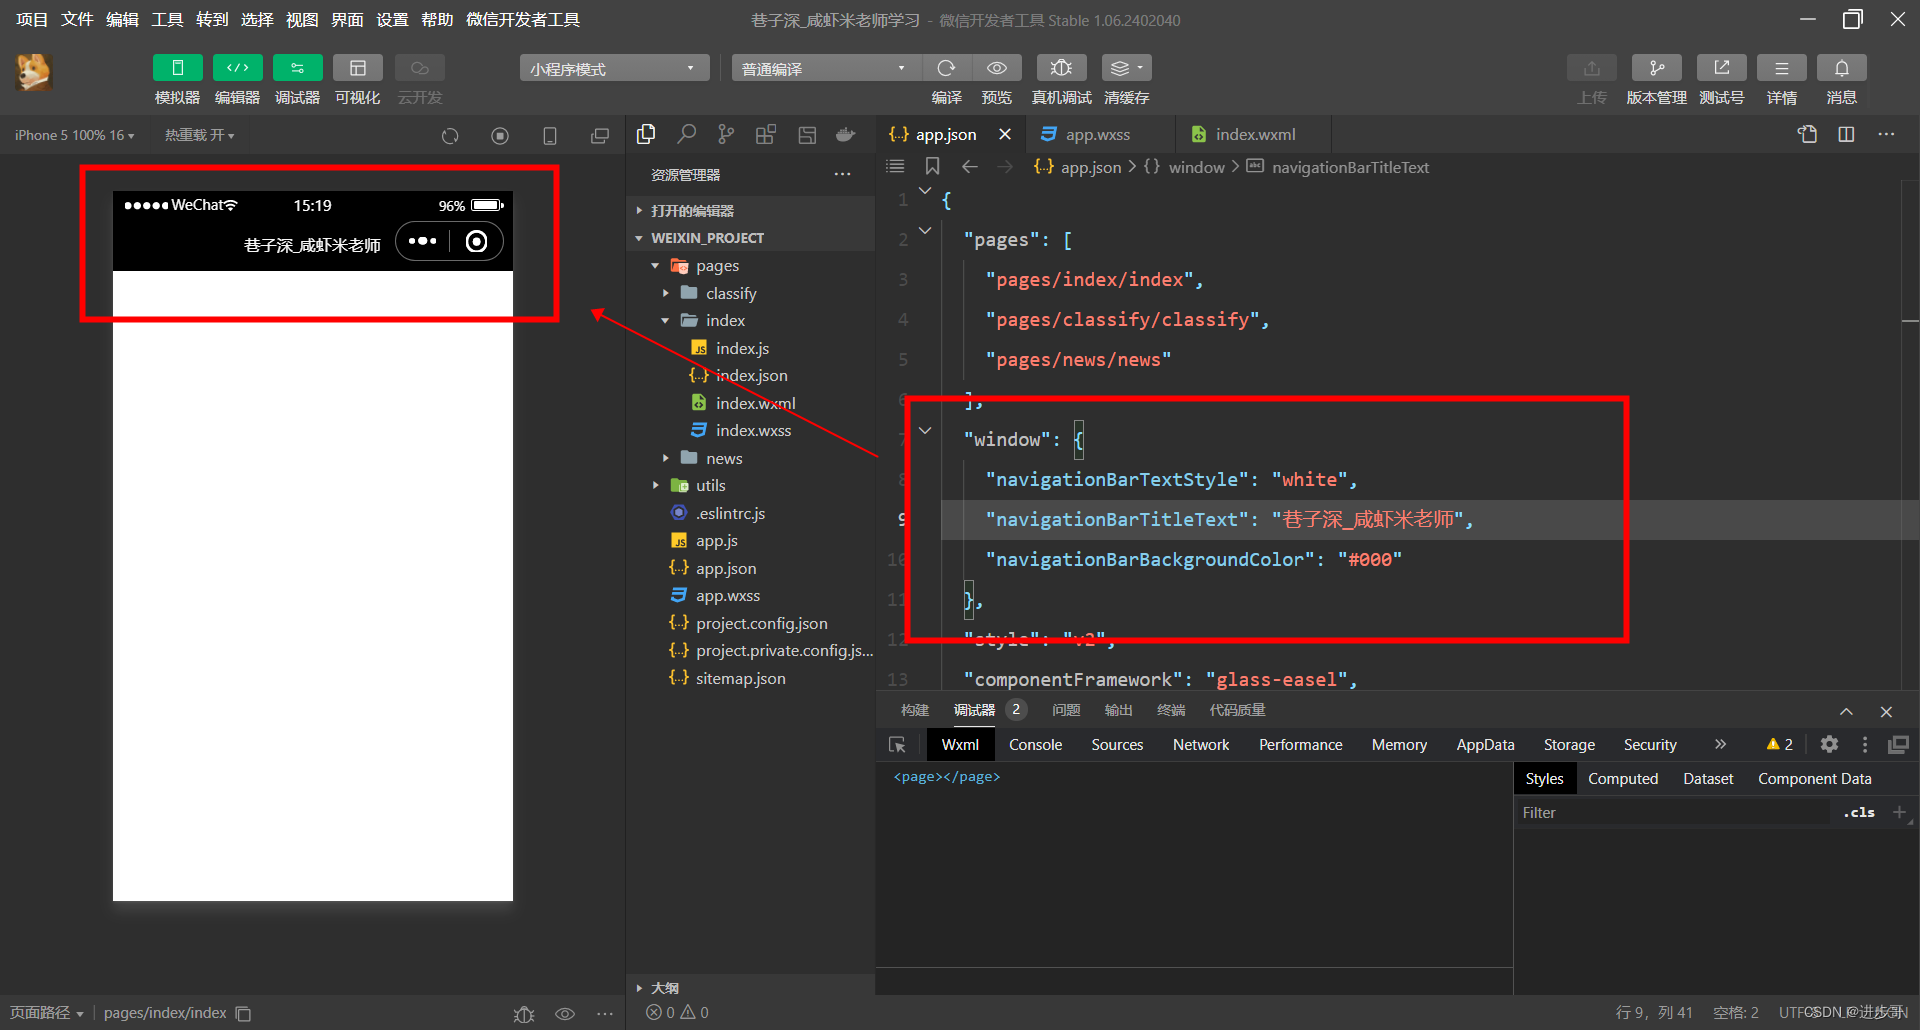
Task: Open the source control icon
Action: pos(726,134)
